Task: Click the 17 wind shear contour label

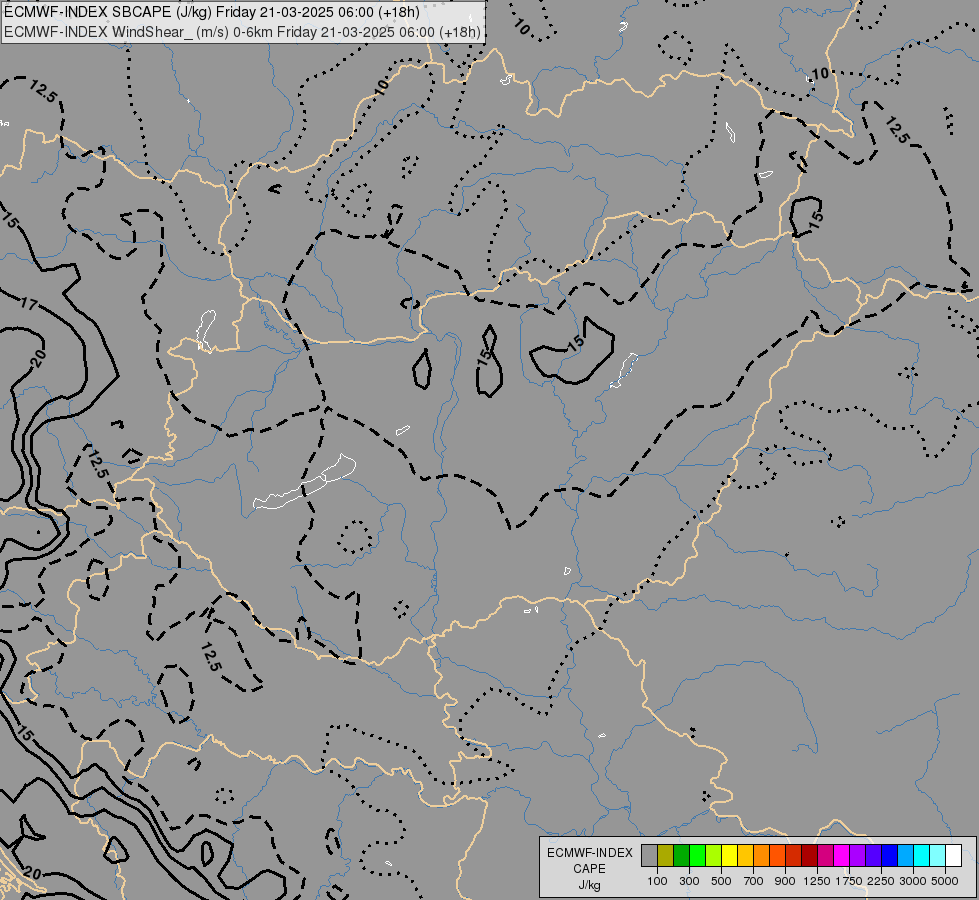Action: coord(29,304)
